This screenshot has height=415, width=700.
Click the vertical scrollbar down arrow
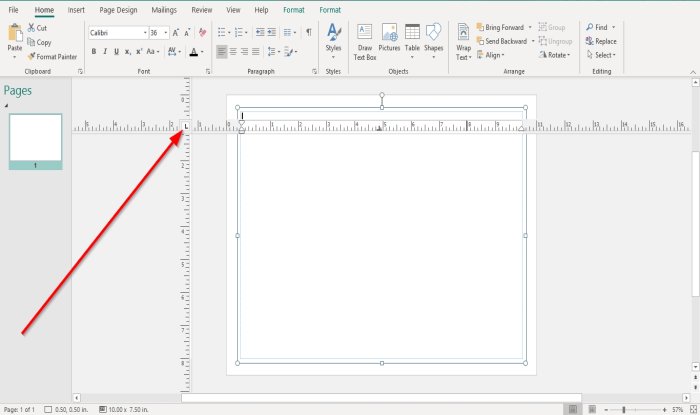point(695,366)
